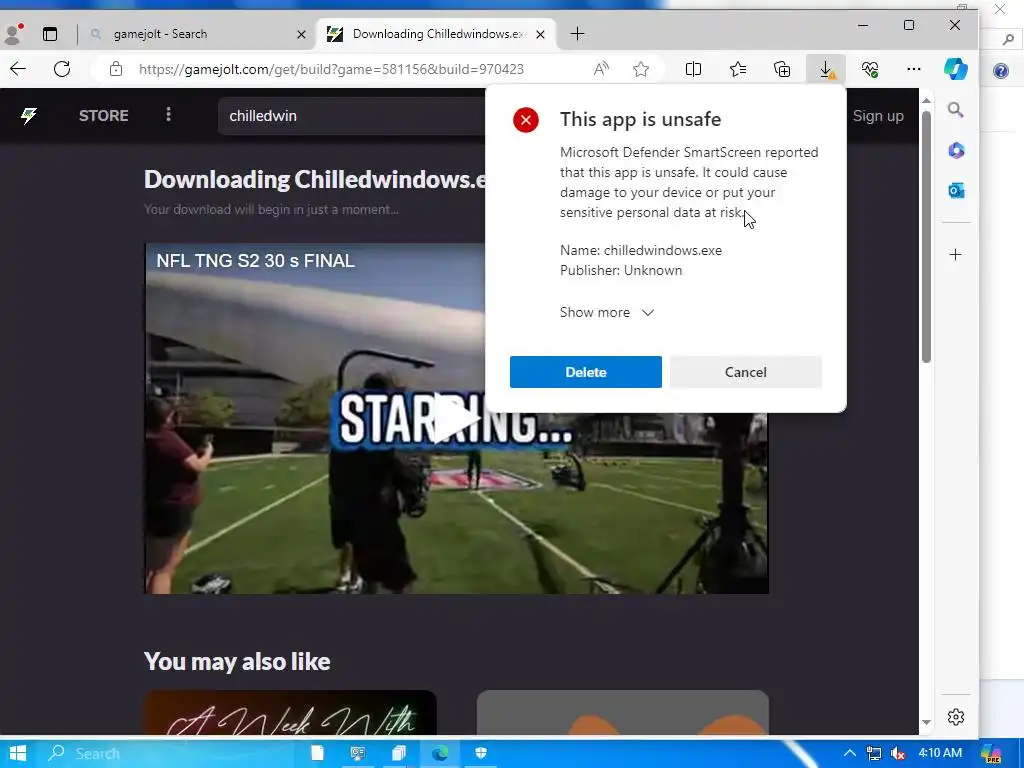Open sidebar settings gear icon
Viewport: 1024px width, 768px height.
tap(955, 717)
